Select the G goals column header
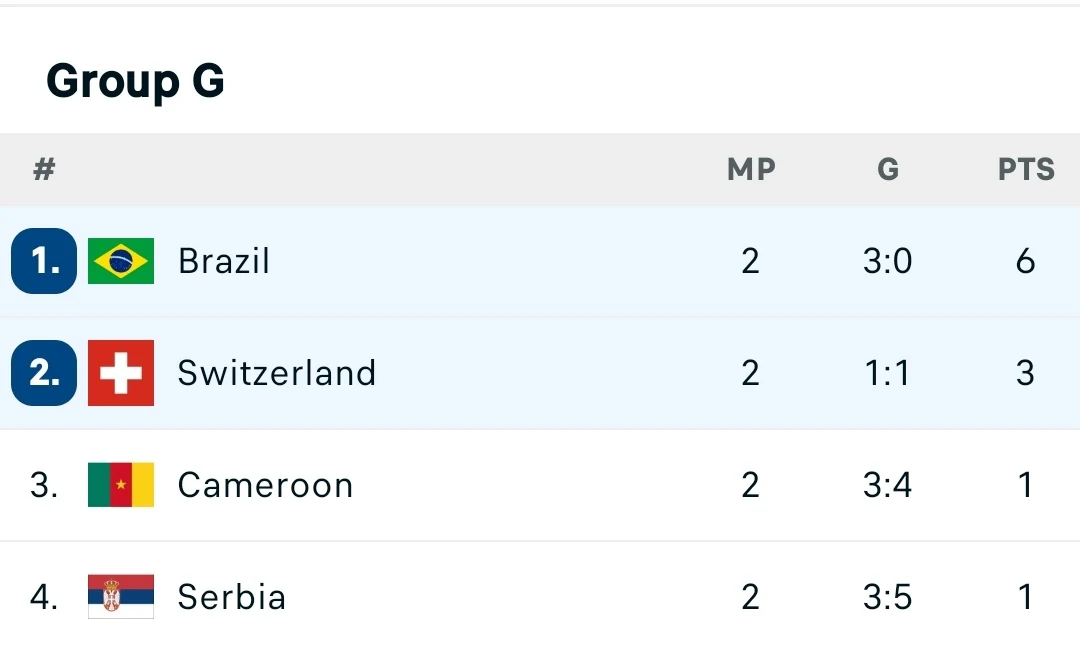 pyautogui.click(x=888, y=170)
